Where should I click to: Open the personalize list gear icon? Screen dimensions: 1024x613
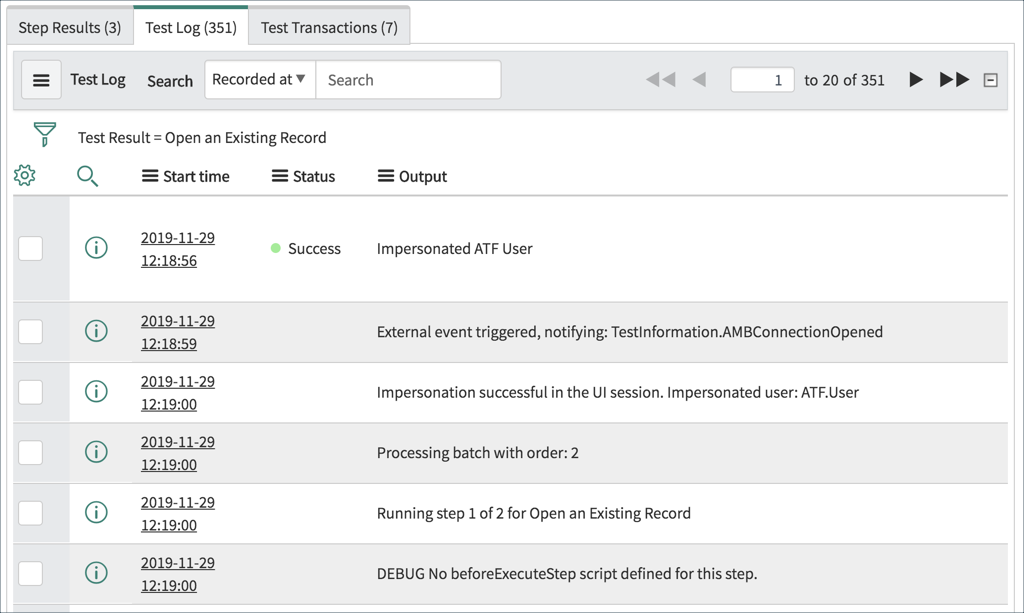[24, 174]
